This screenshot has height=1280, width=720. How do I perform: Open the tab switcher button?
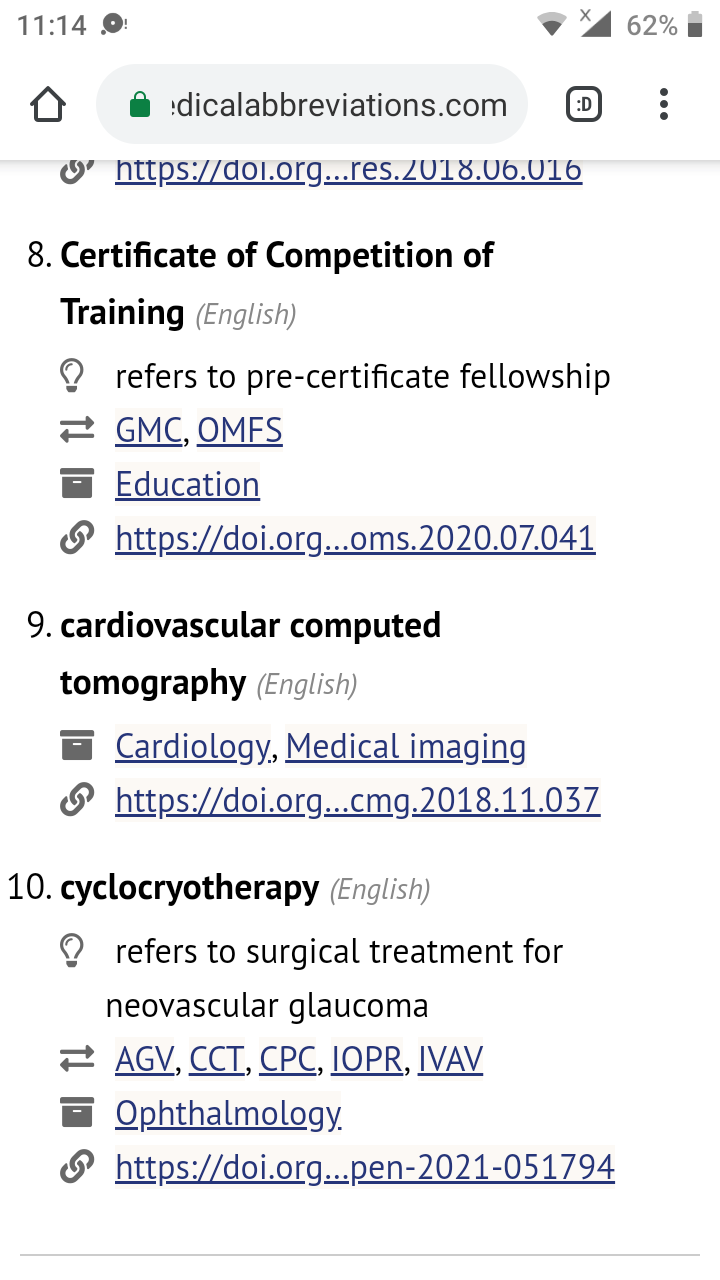pos(584,104)
